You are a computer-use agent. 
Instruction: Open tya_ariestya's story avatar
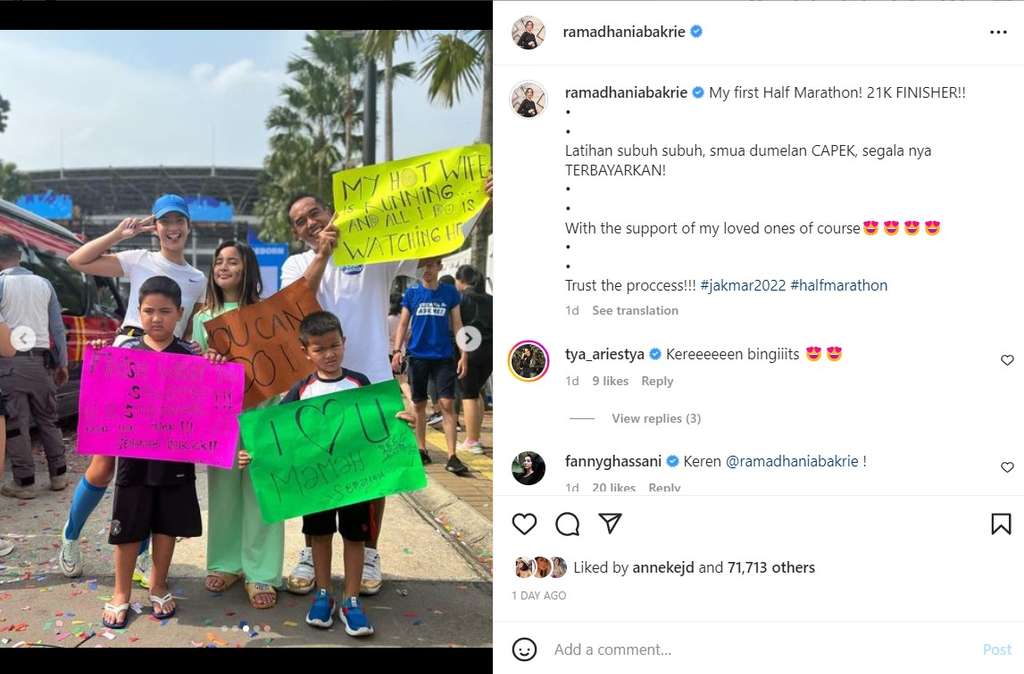[x=528, y=361]
